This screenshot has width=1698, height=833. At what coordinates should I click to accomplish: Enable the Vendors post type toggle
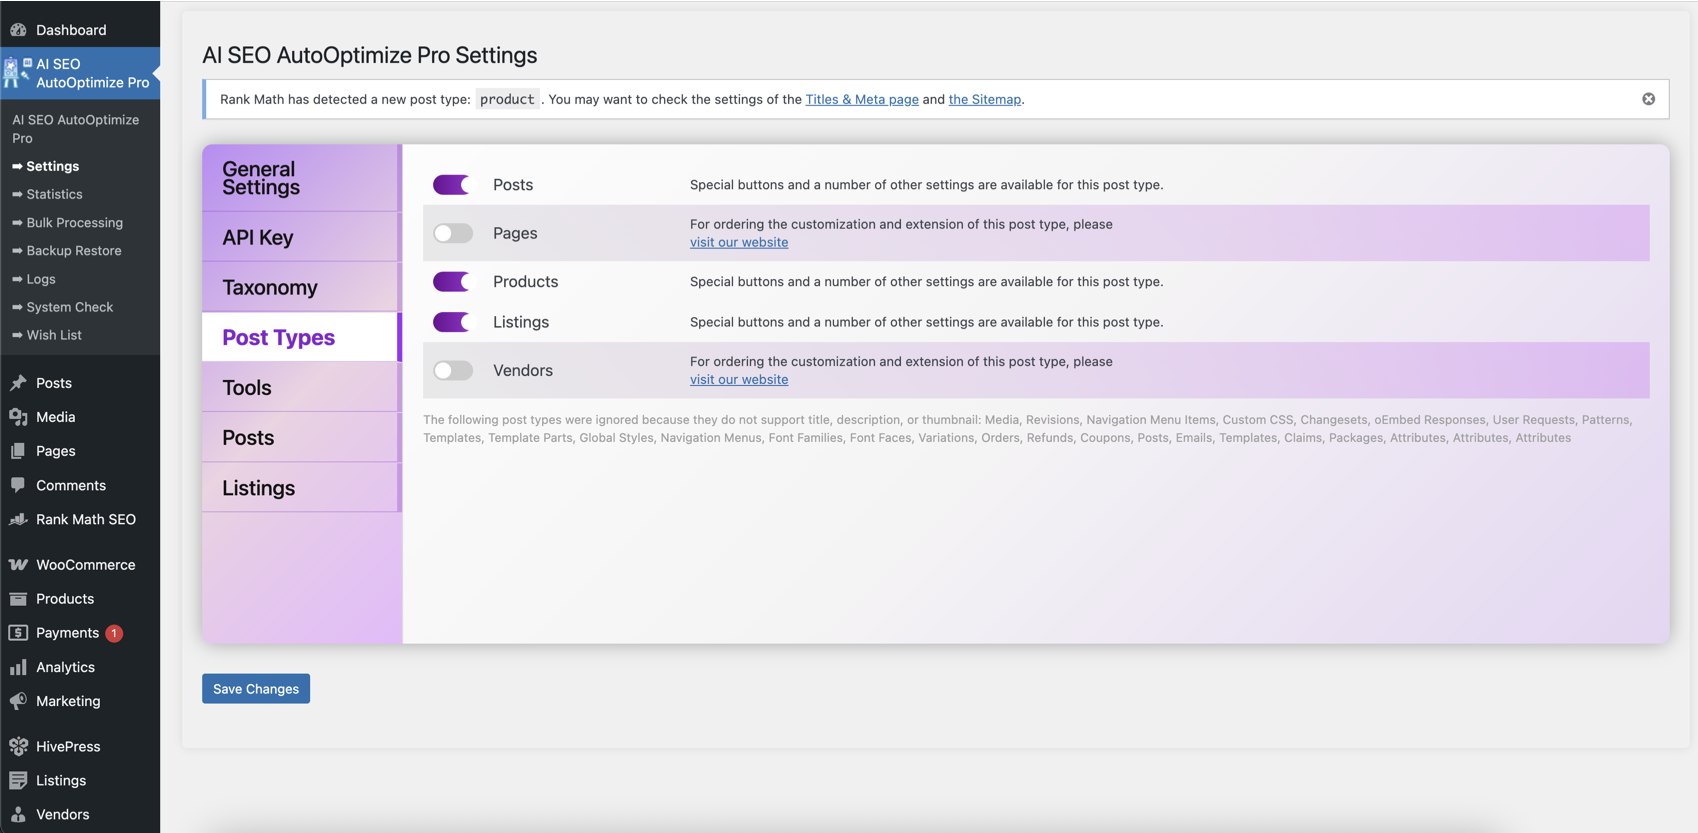(x=452, y=370)
